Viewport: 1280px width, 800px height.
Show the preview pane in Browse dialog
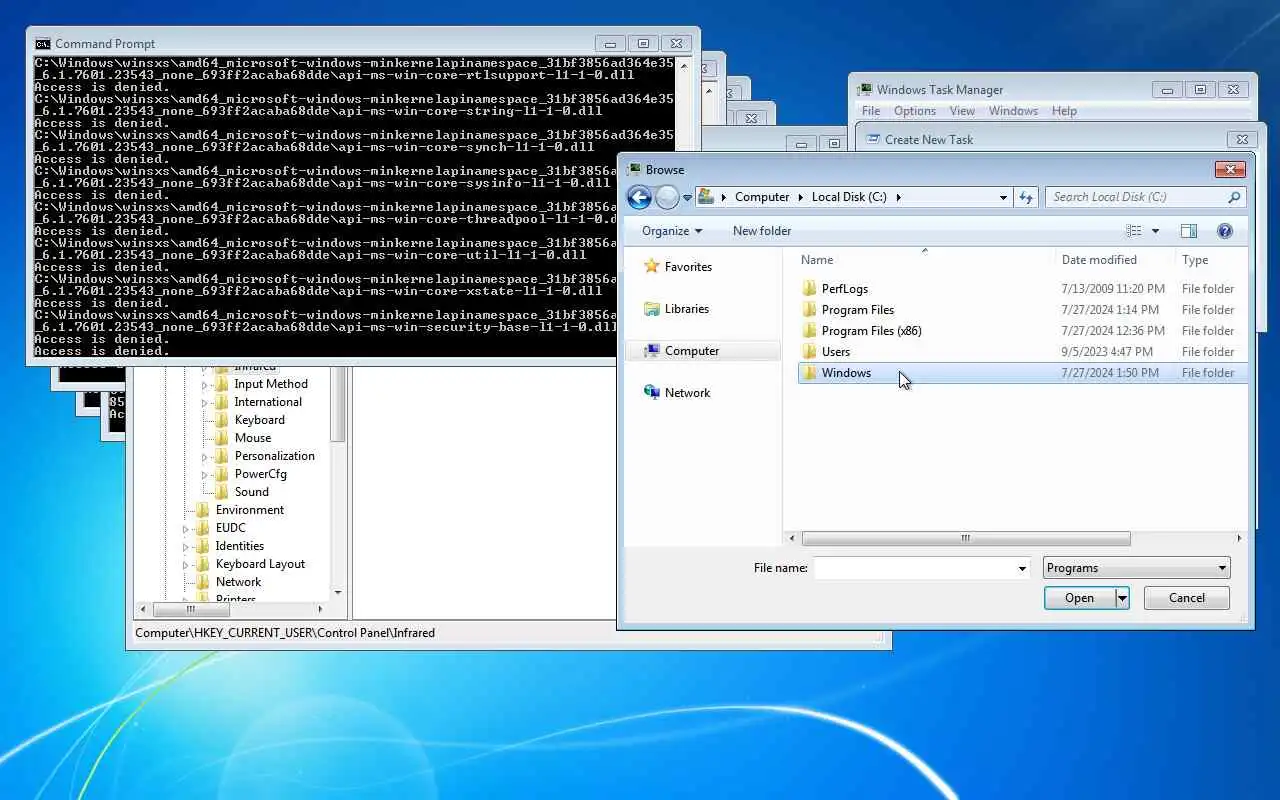(1189, 231)
